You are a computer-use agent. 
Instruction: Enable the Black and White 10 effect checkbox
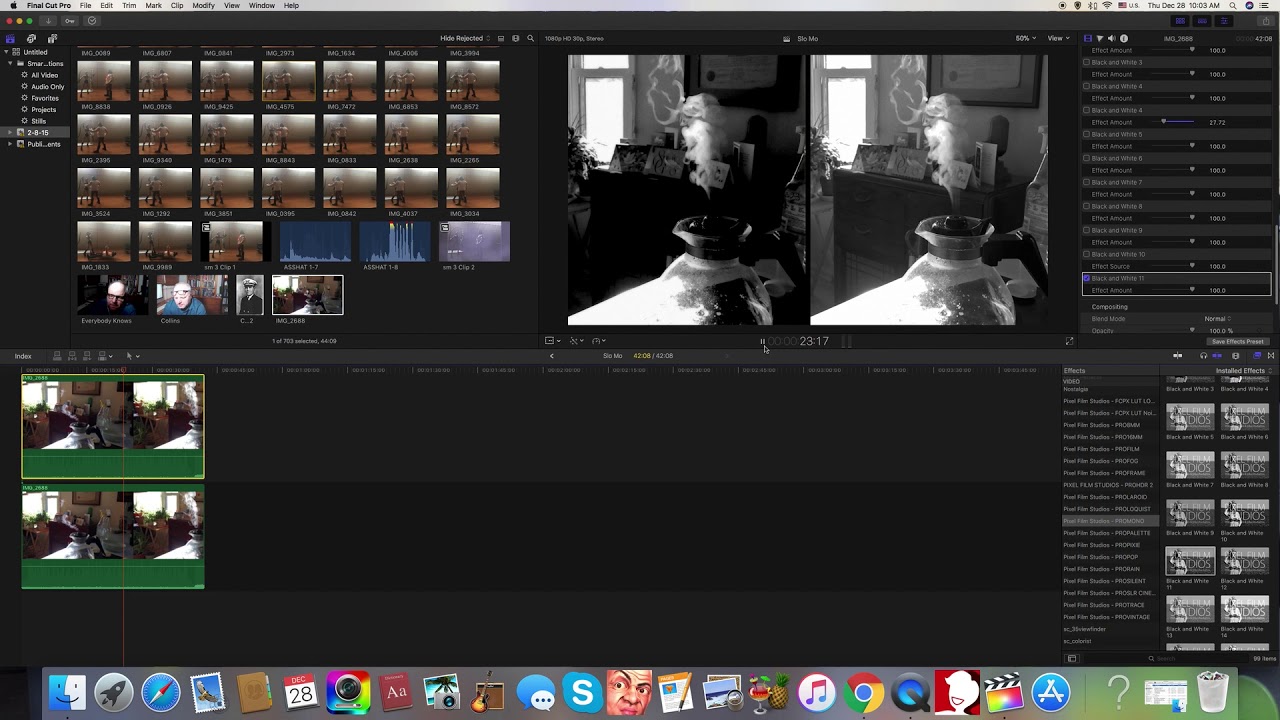pyautogui.click(x=1087, y=255)
